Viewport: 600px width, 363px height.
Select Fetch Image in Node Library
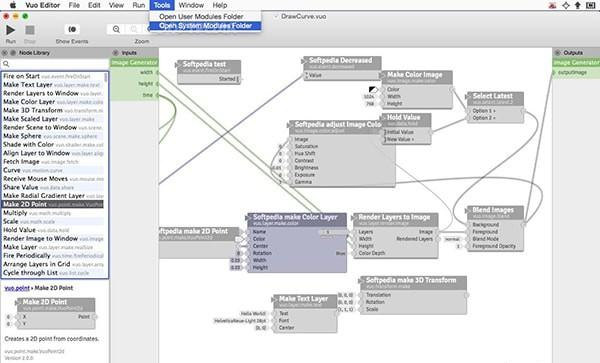53,161
